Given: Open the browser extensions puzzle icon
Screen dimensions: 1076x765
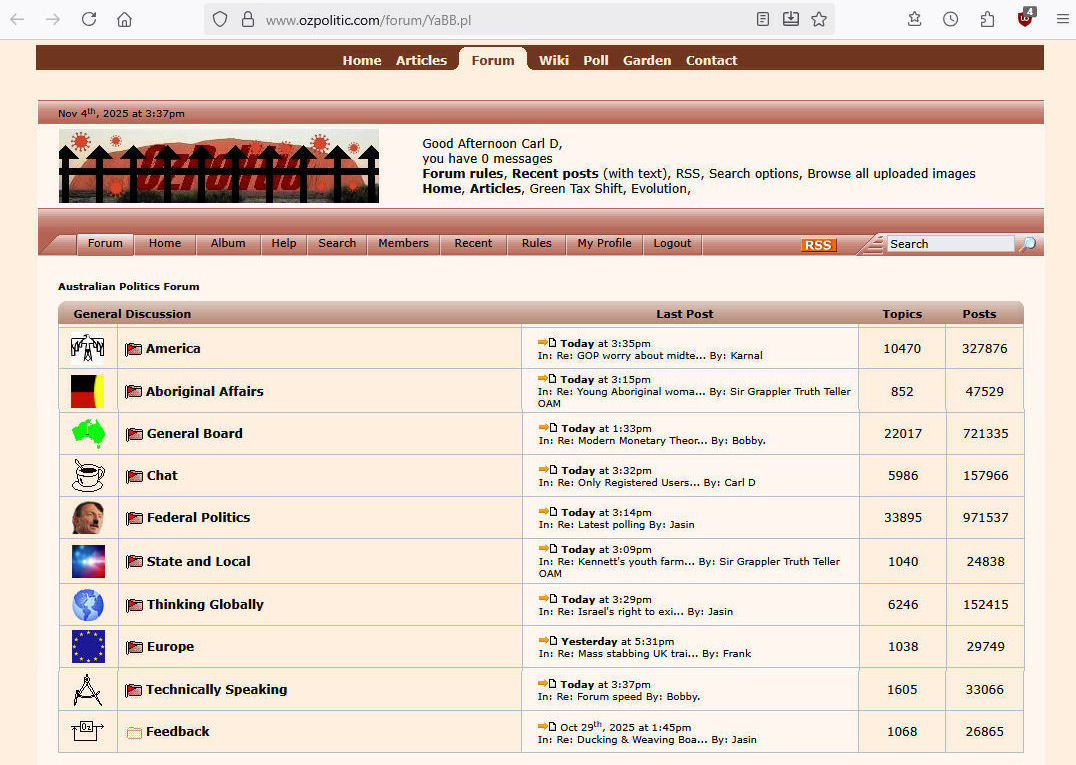Looking at the screenshot, I should click(x=987, y=19).
